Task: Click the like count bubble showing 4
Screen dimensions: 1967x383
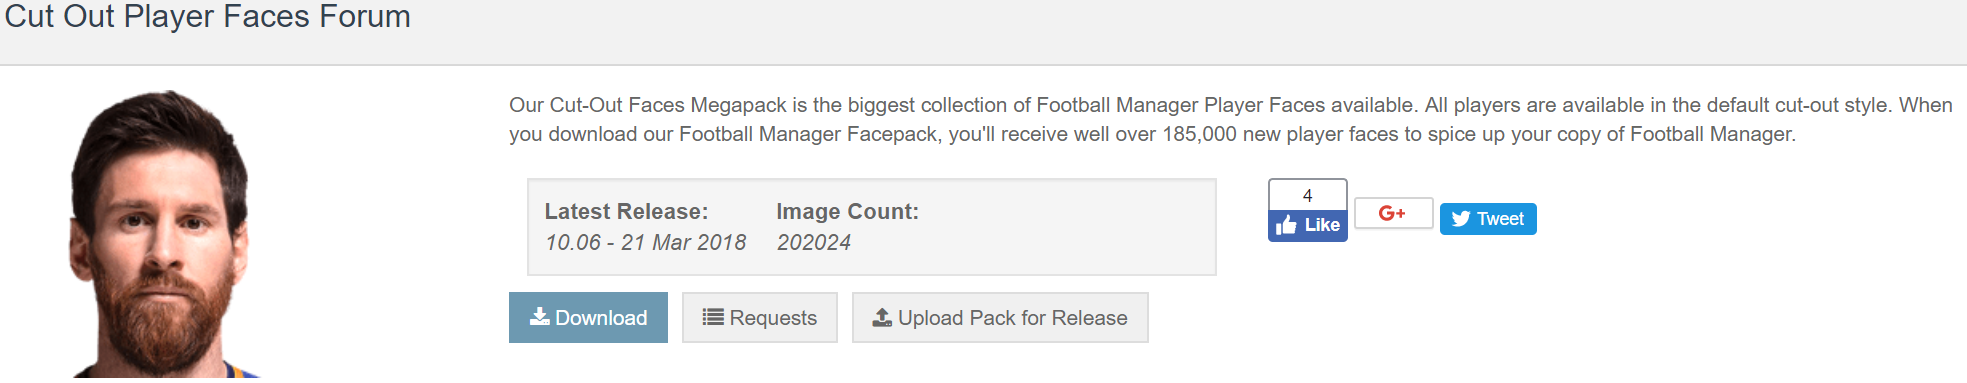Action: tap(1308, 195)
